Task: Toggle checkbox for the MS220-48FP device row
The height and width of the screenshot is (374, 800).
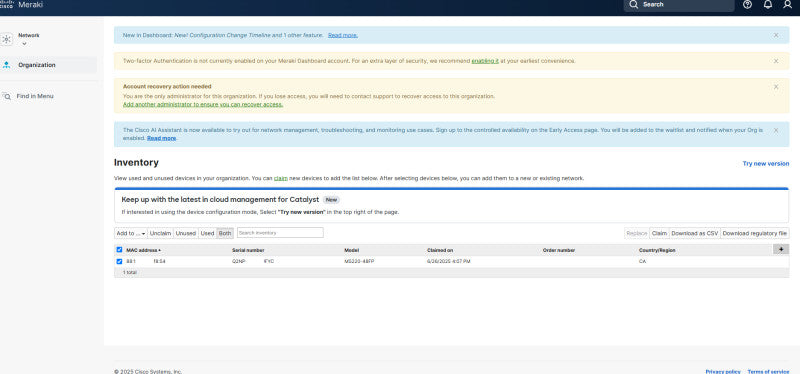Action: tap(119, 261)
